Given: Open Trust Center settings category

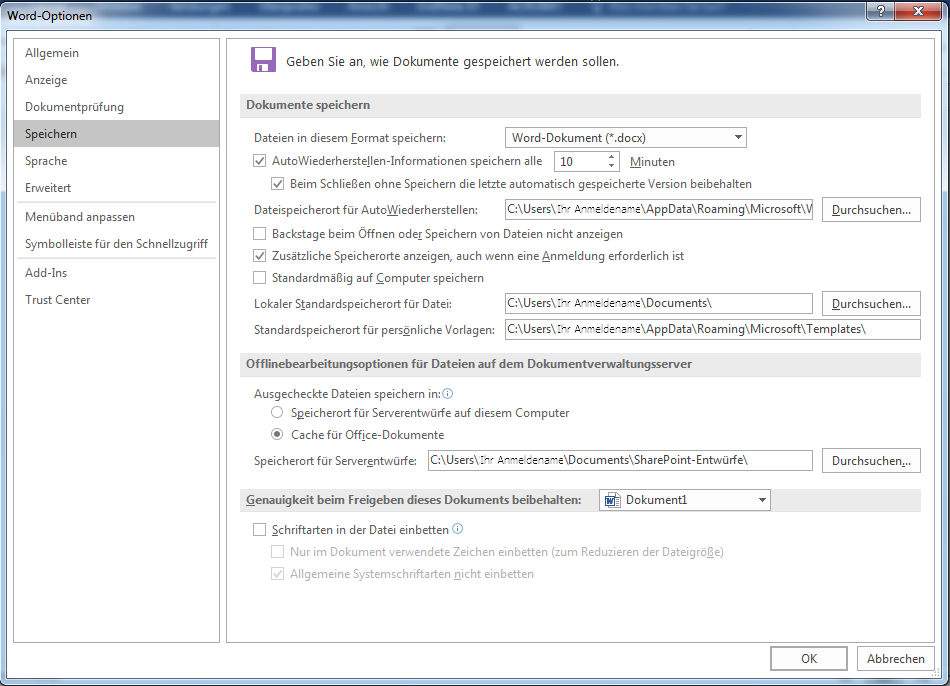Looking at the screenshot, I should [58, 300].
